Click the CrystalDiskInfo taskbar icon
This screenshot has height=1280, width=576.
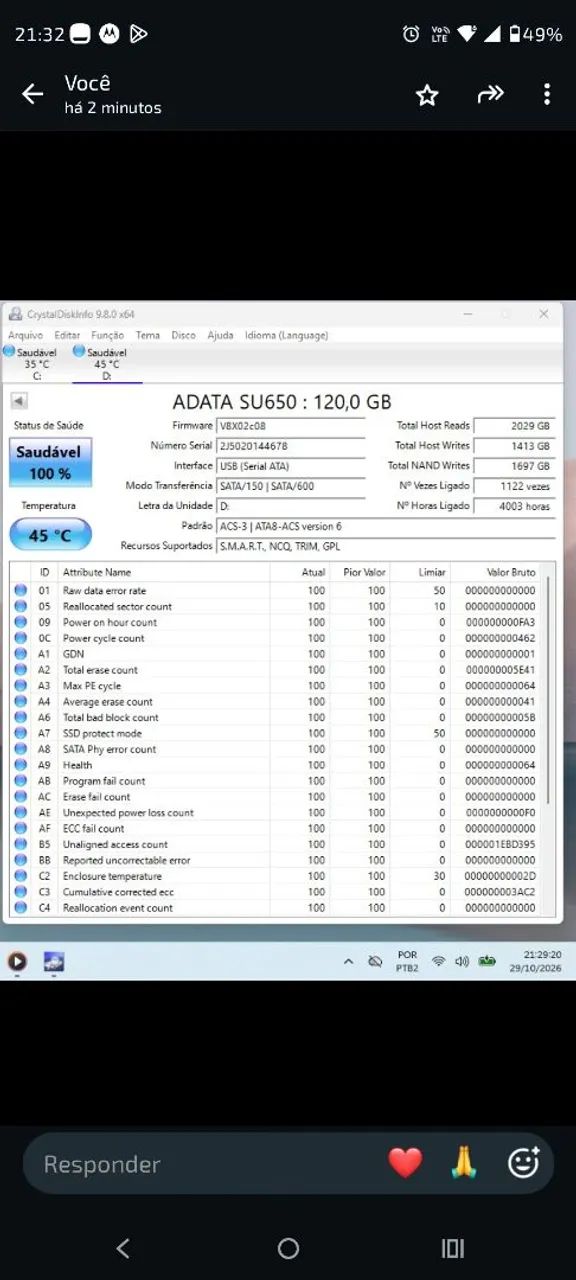click(53, 962)
